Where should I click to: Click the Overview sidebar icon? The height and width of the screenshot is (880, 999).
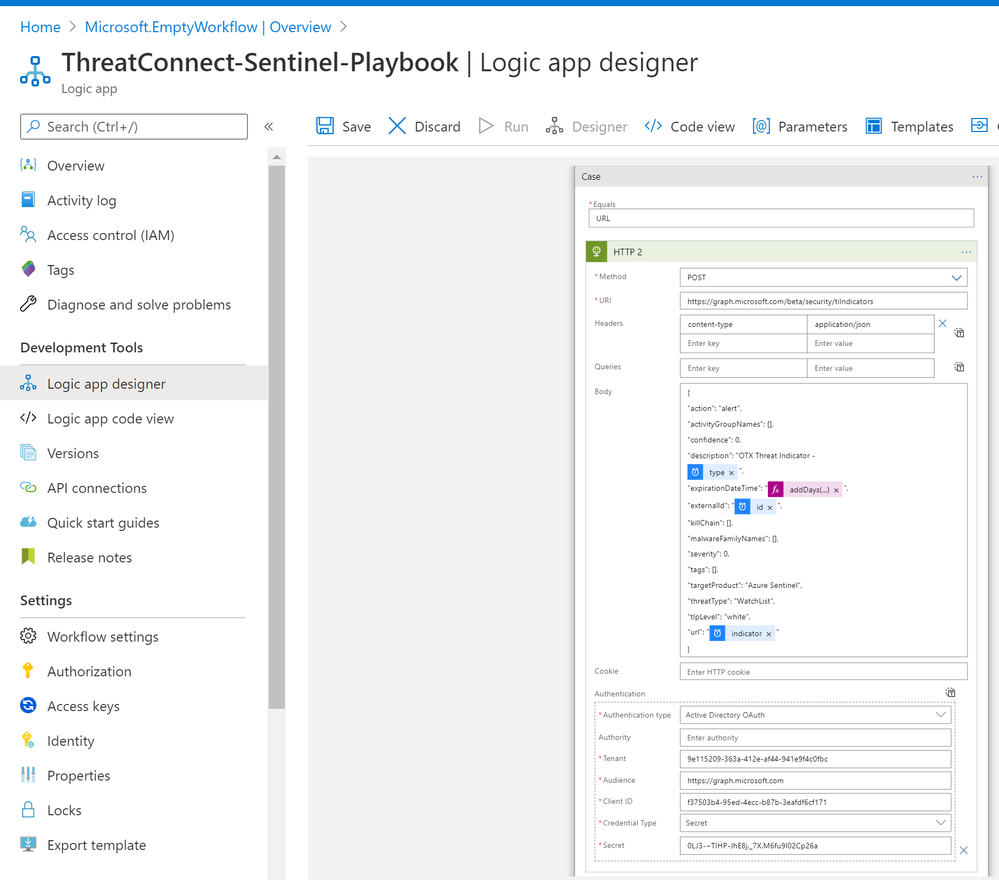tap(28, 165)
